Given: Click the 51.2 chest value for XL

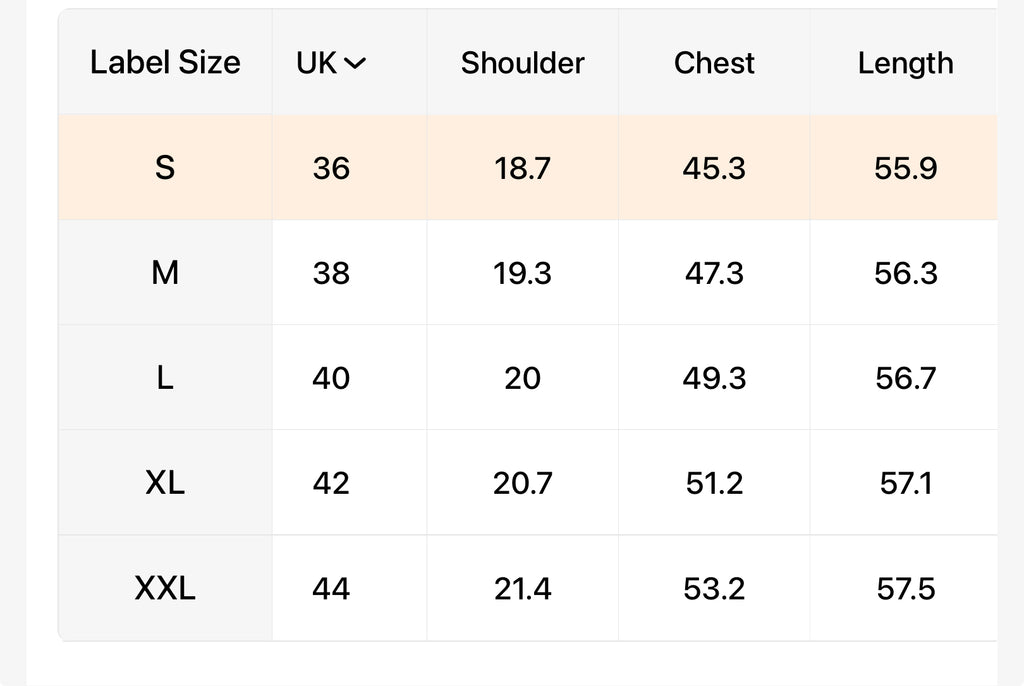Looking at the screenshot, I should click(x=714, y=483).
